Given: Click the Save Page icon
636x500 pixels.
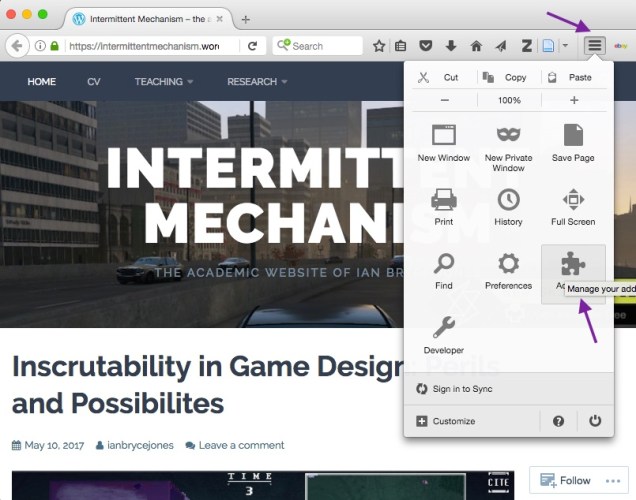Looking at the screenshot, I should [x=573, y=140].
